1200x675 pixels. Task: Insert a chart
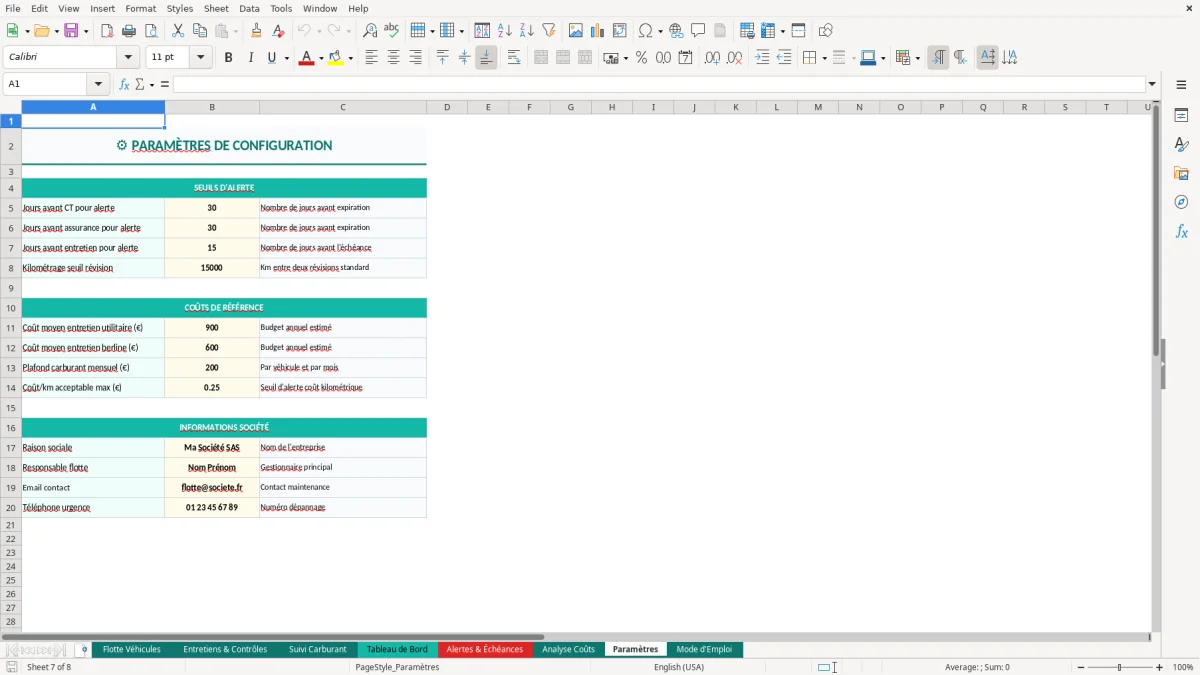598,31
